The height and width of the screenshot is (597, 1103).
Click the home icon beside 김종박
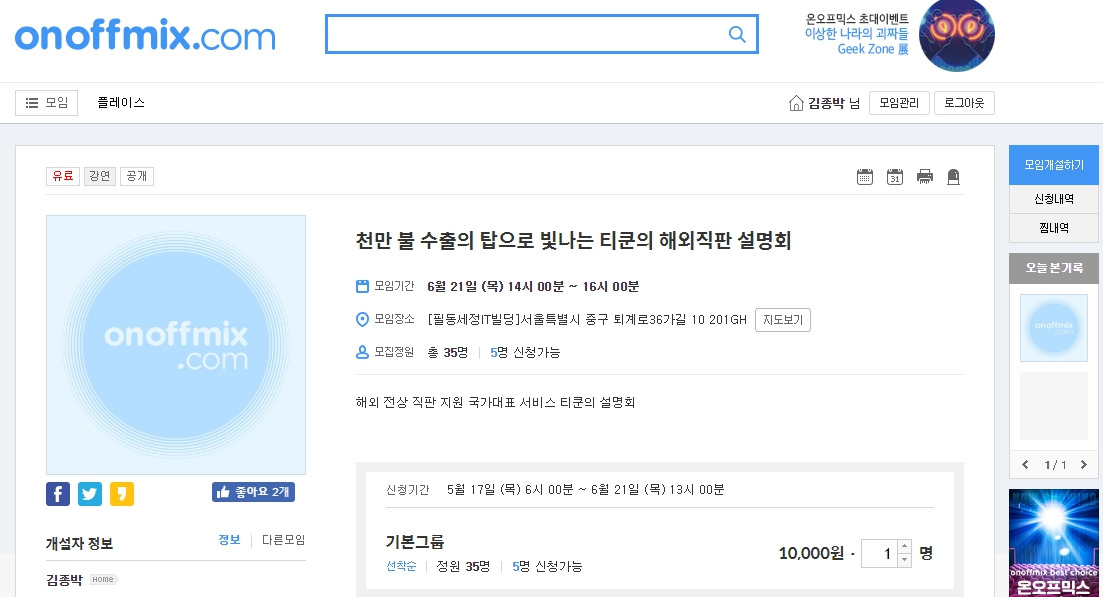(796, 103)
